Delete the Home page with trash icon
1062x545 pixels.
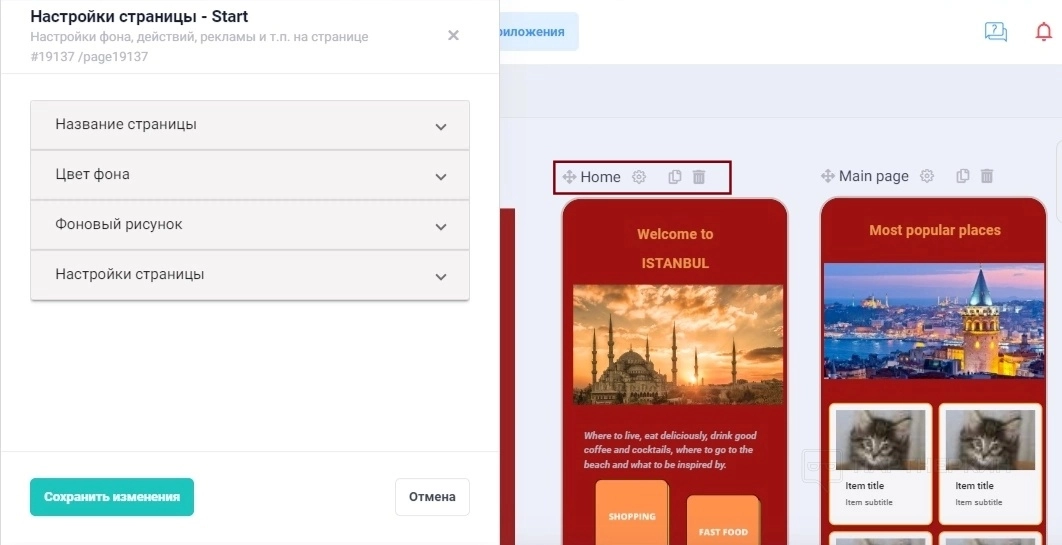[x=699, y=177]
